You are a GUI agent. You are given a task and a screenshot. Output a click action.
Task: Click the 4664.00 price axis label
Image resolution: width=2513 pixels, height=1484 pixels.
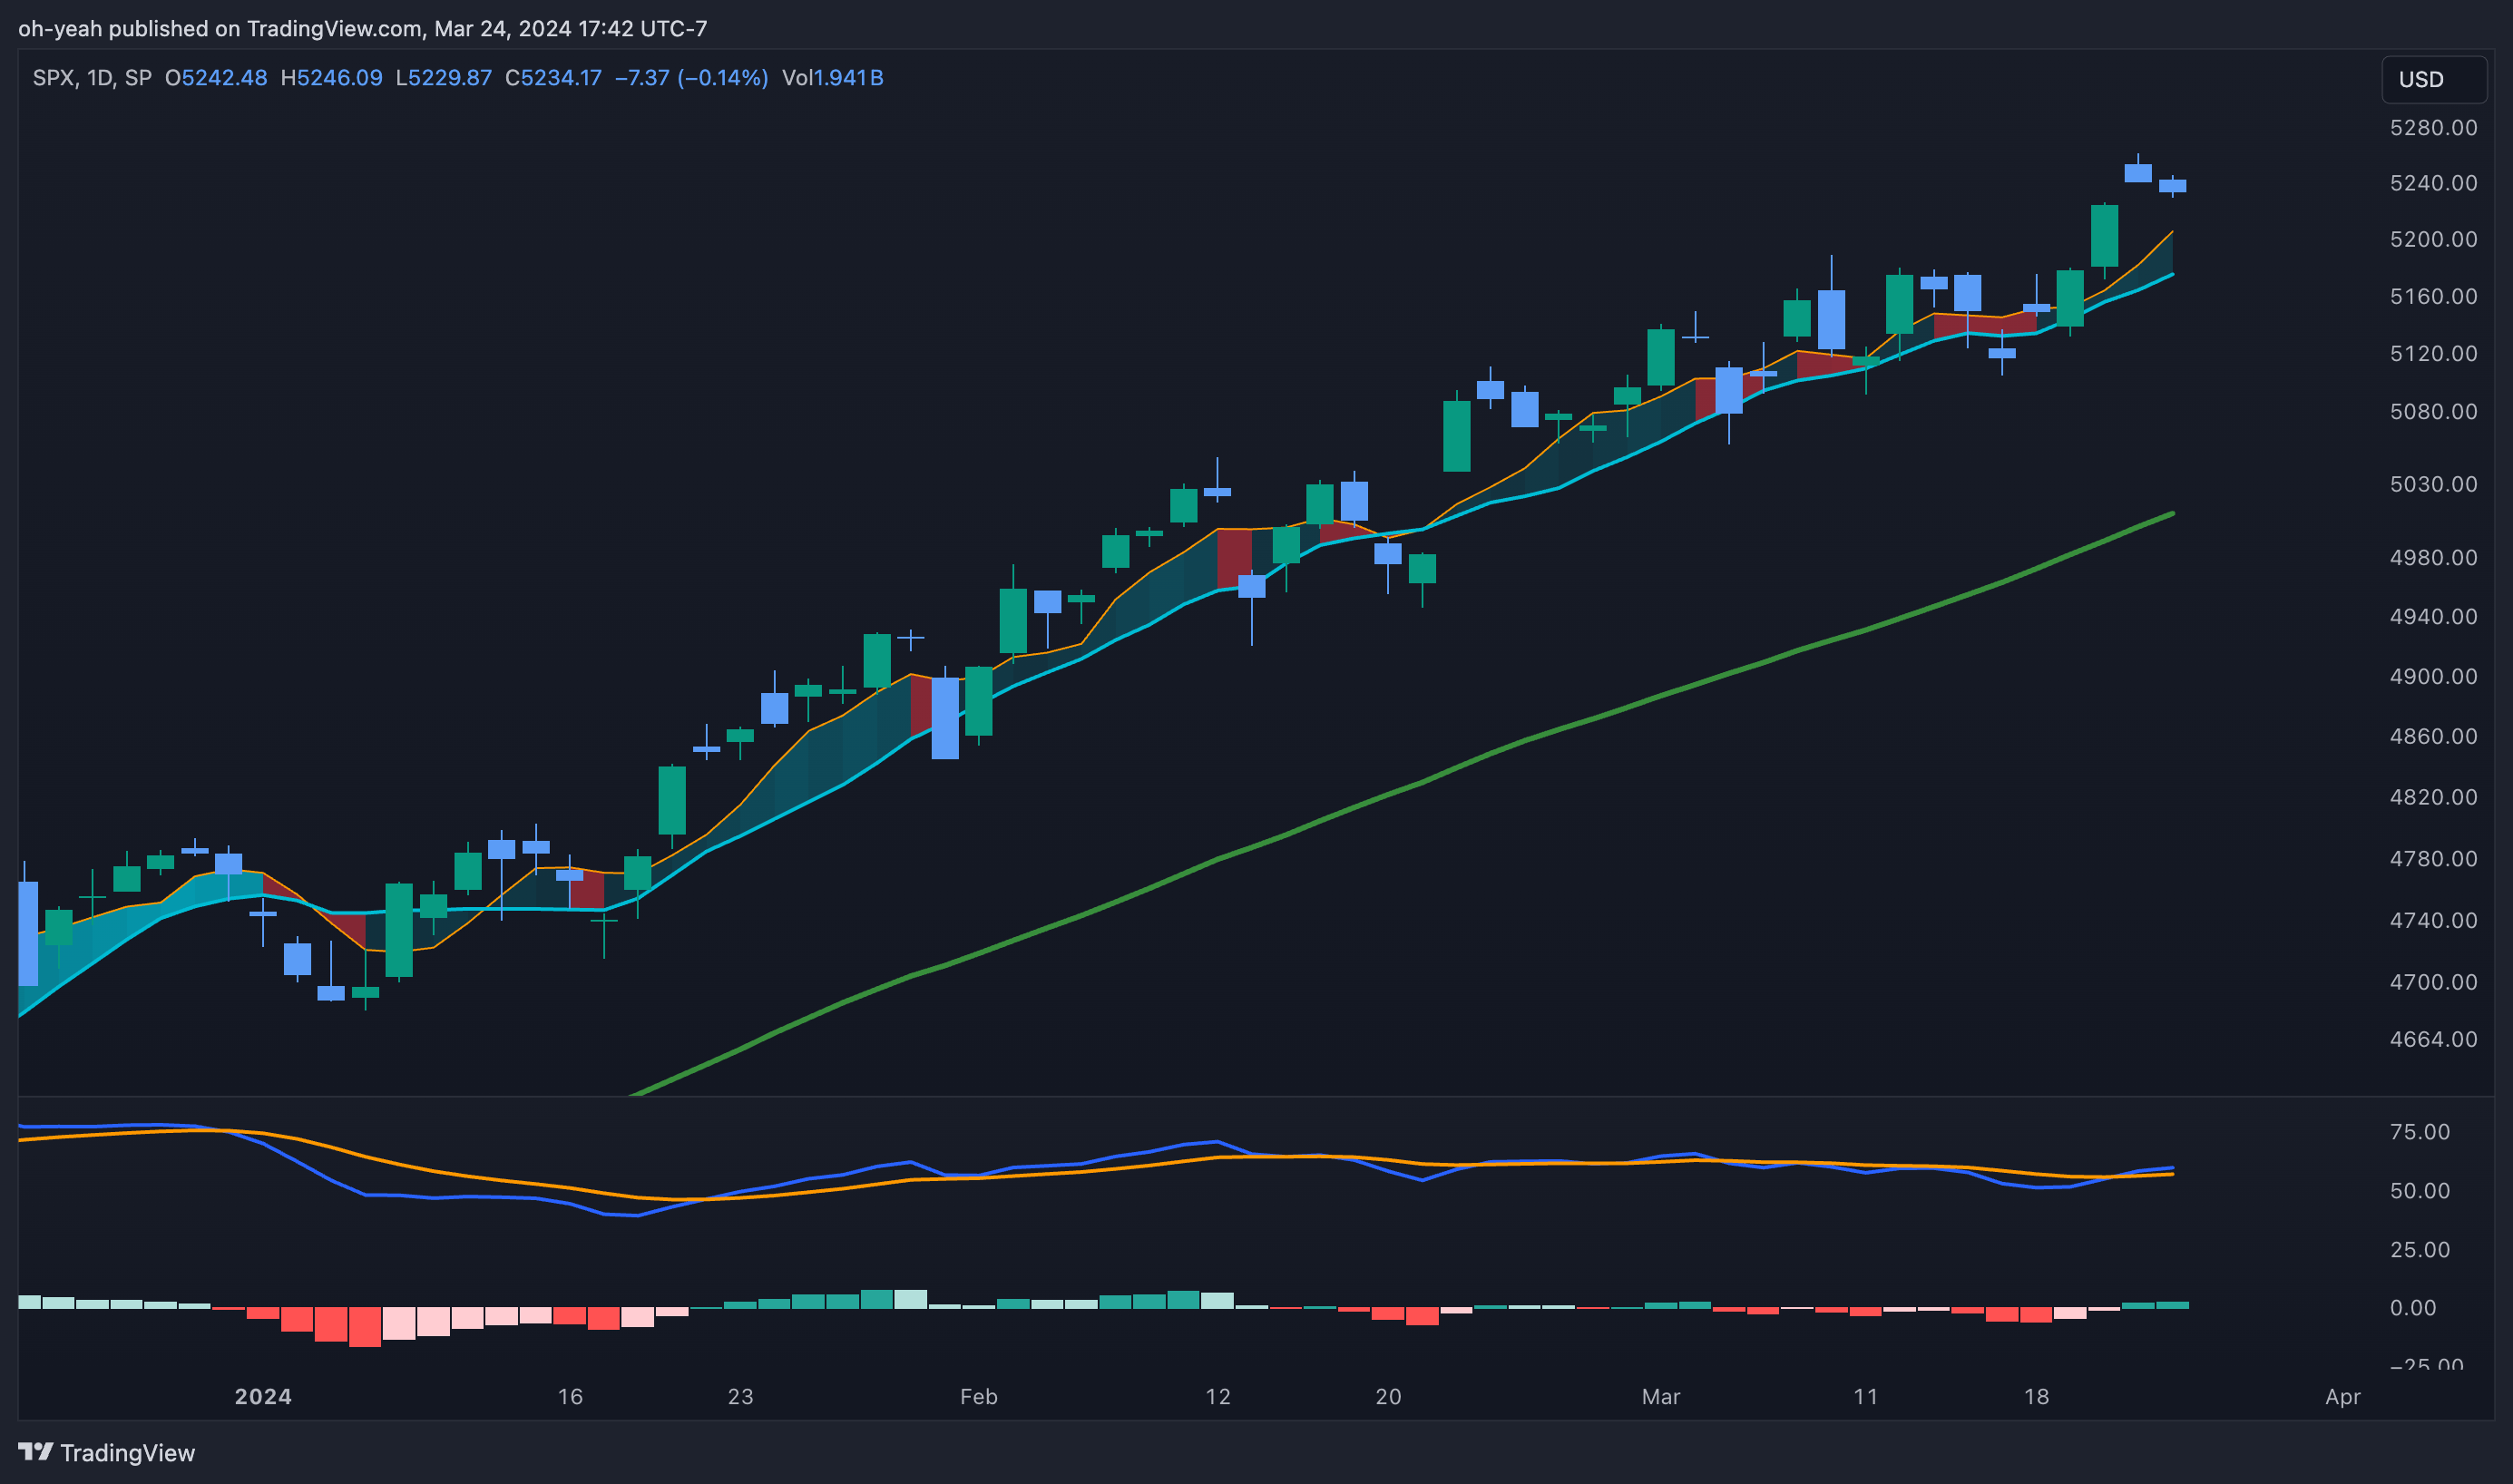pyautogui.click(x=2432, y=1039)
